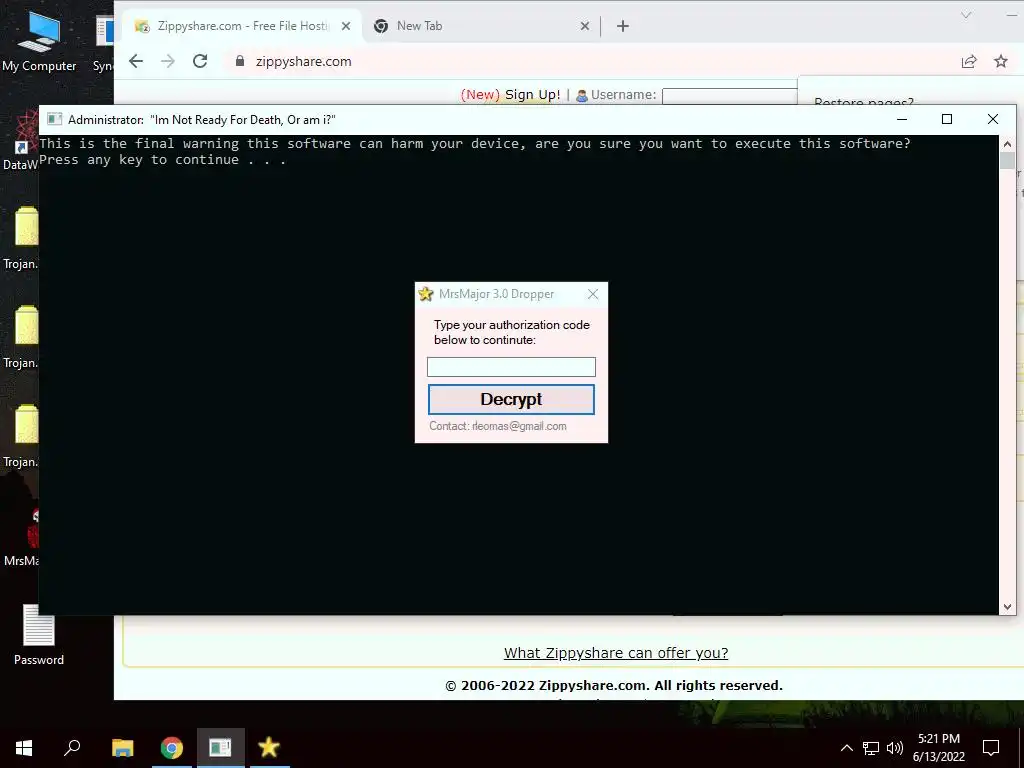This screenshot has width=1024, height=768.
Task: Bookmark this page with star icon
Action: (x=1000, y=61)
